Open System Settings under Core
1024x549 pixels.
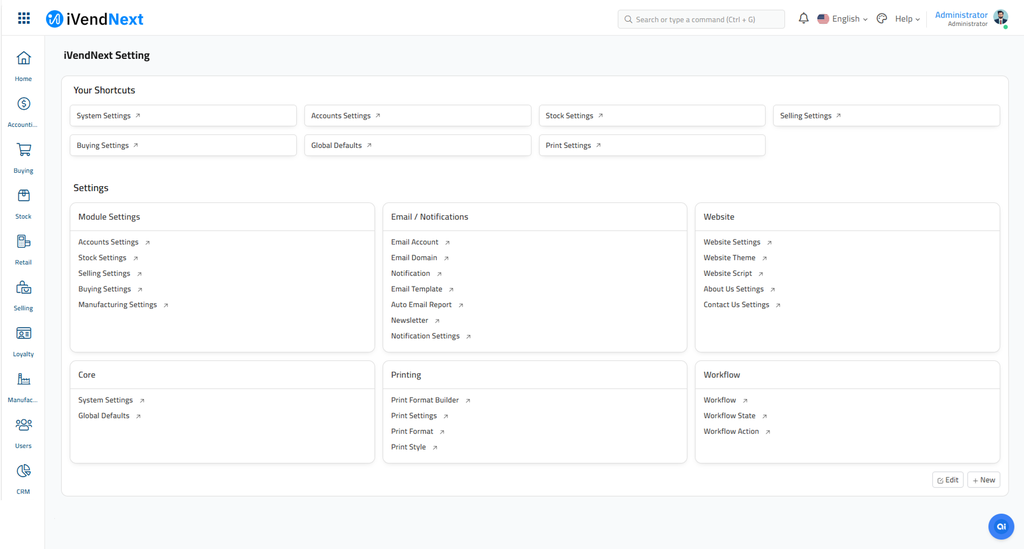pos(106,400)
